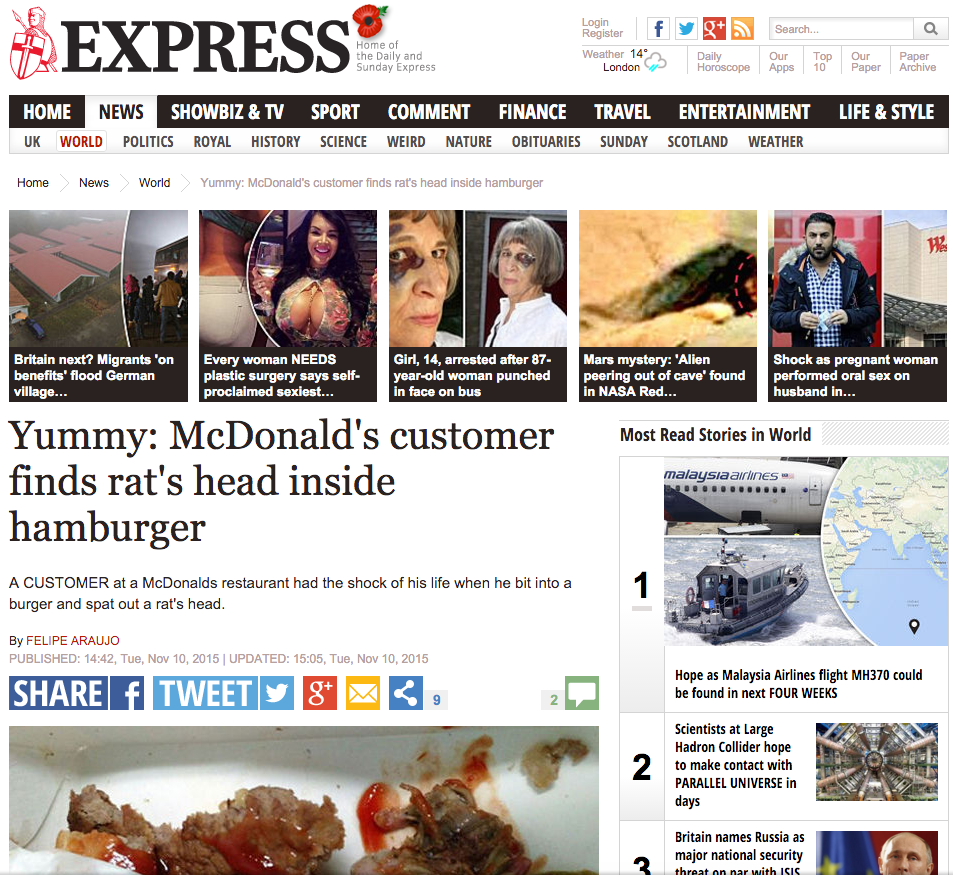Viewport: 953px width, 875px height.
Task: Share article by email envelope icon
Action: point(363,693)
